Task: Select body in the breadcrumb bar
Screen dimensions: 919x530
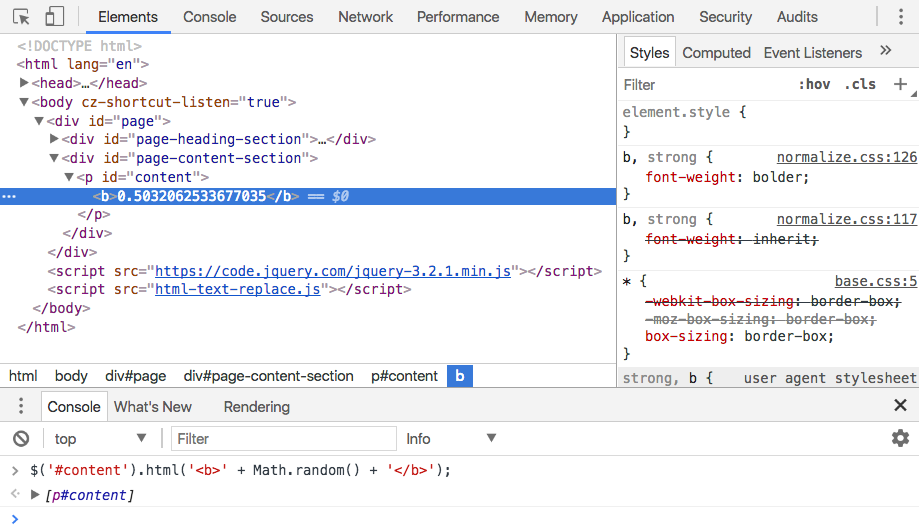Action: click(x=71, y=376)
